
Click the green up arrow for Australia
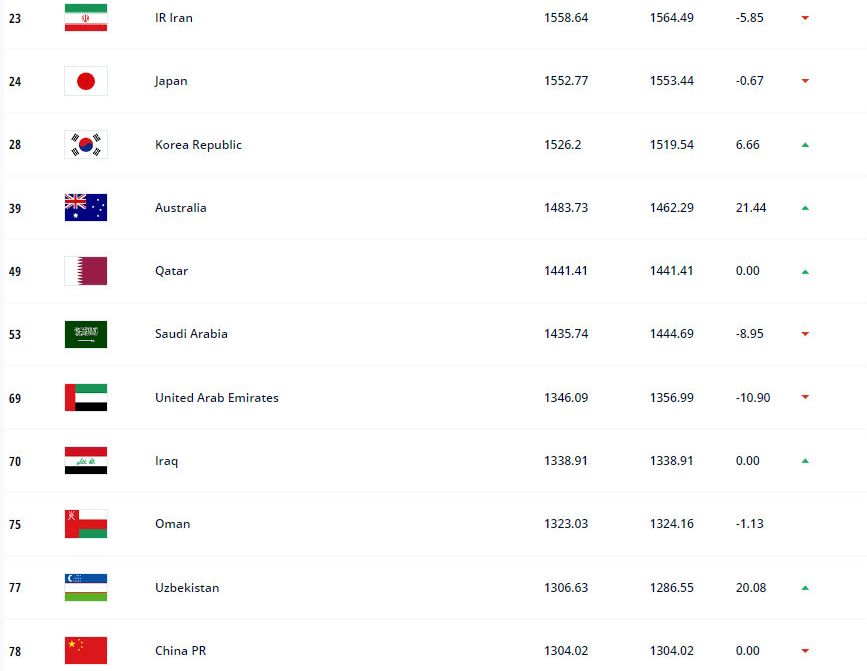[804, 208]
